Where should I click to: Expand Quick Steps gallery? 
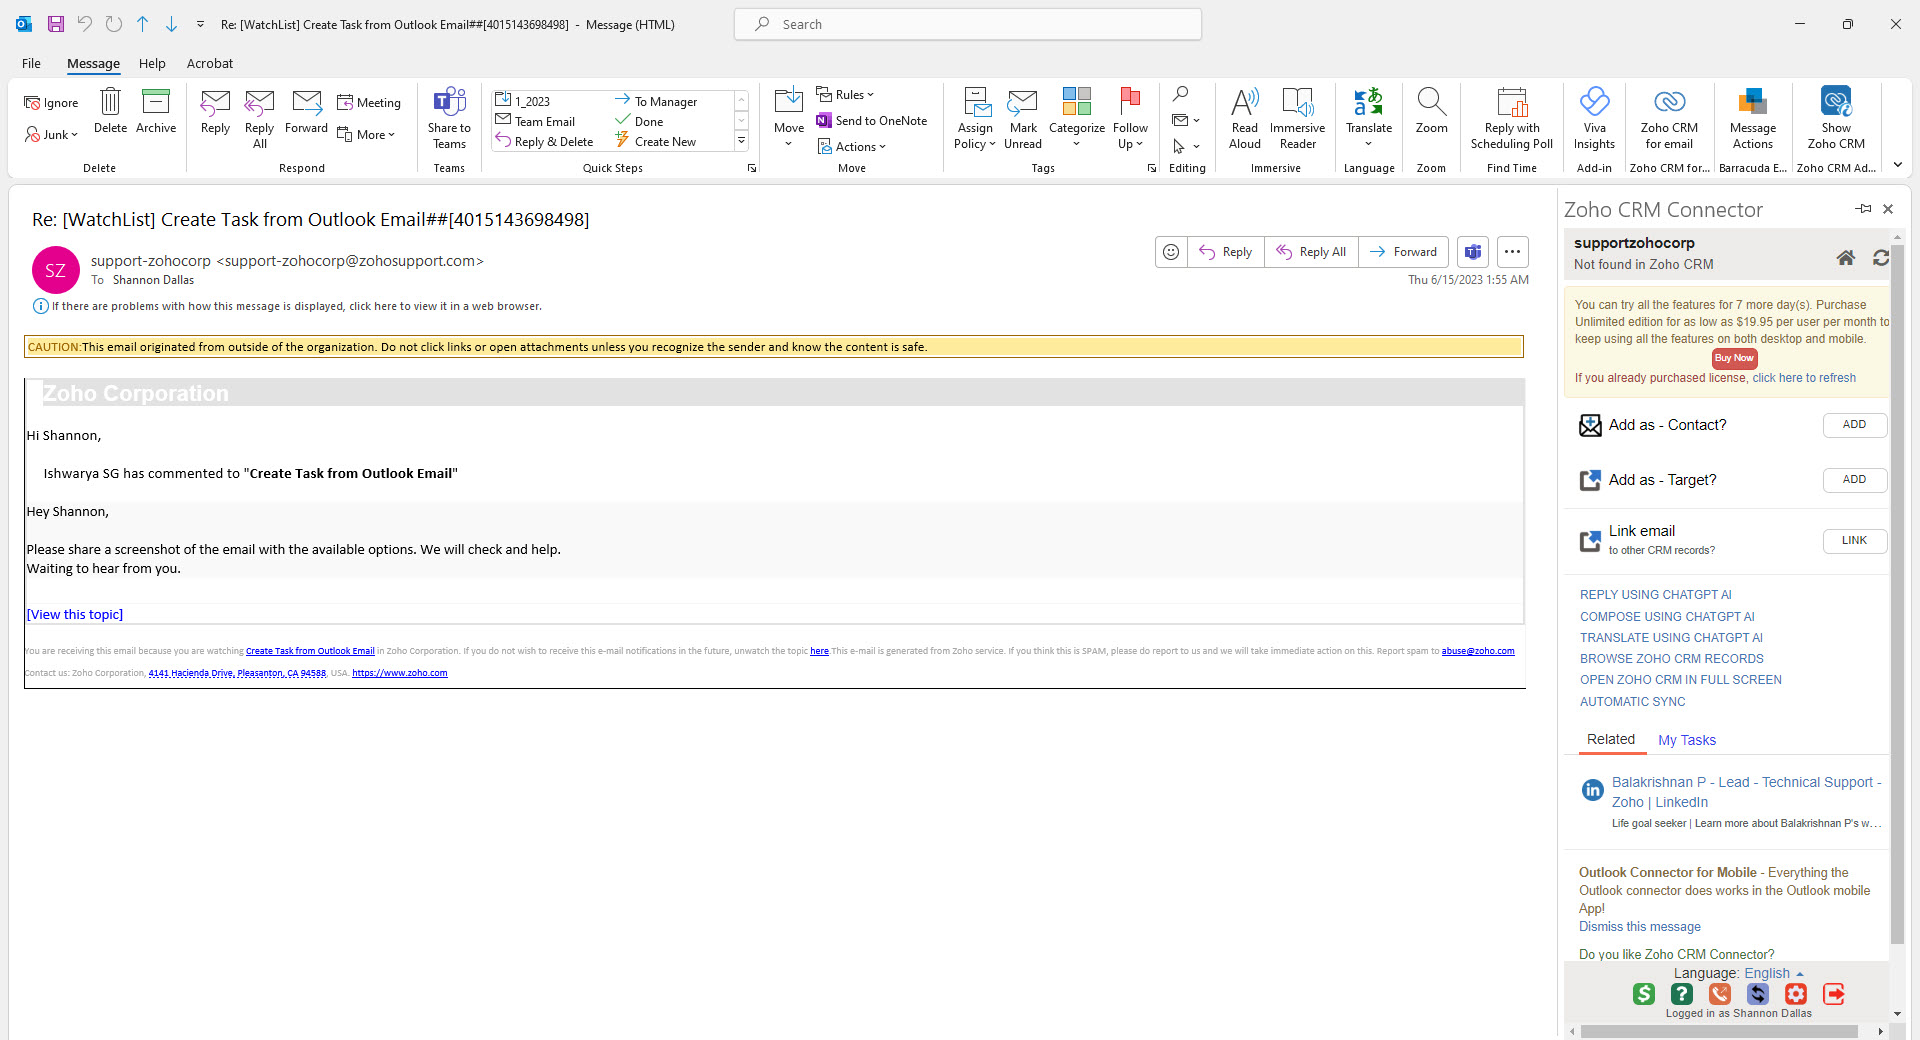coord(741,142)
